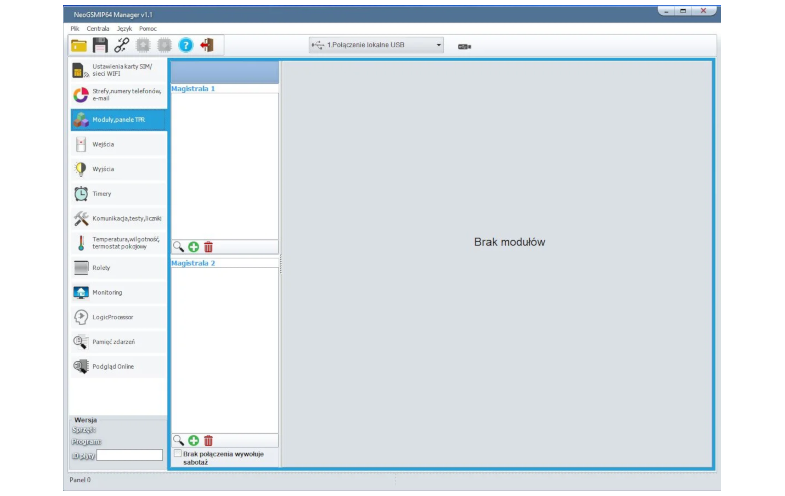Click the Magistrala 2 module list area
The image size is (785, 496).
(x=225, y=350)
